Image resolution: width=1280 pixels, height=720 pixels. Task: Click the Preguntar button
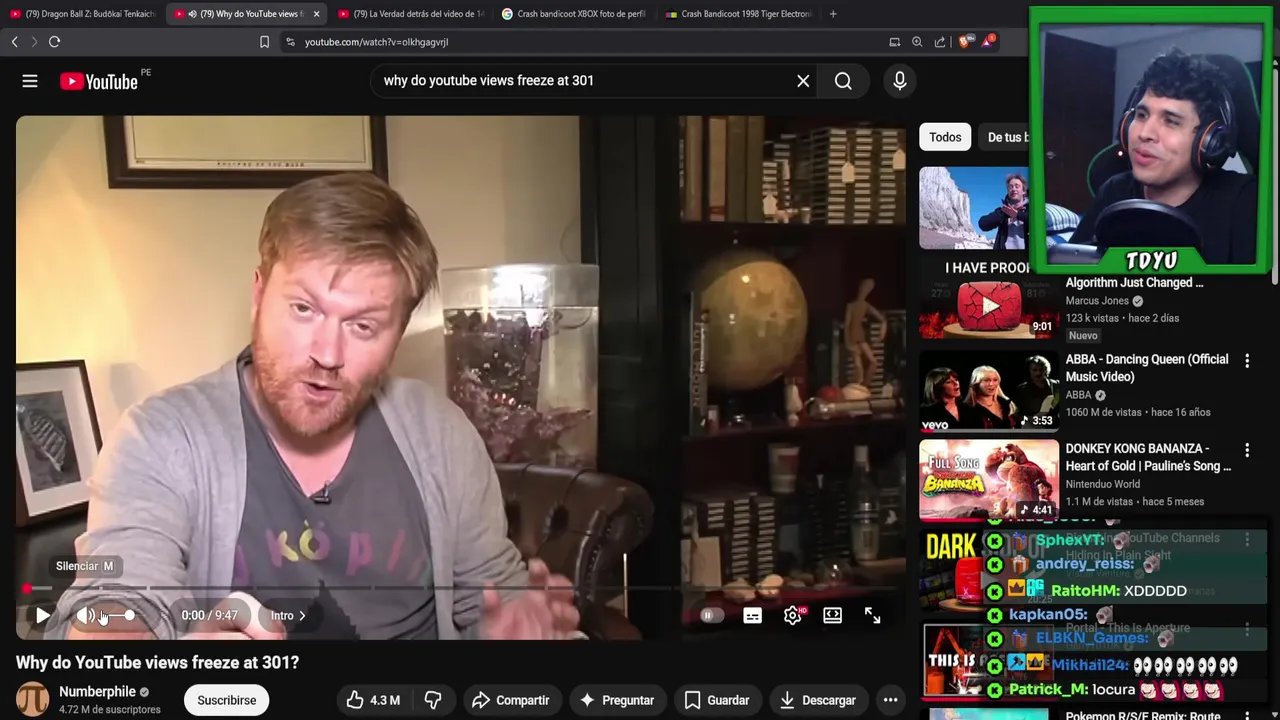coord(616,700)
